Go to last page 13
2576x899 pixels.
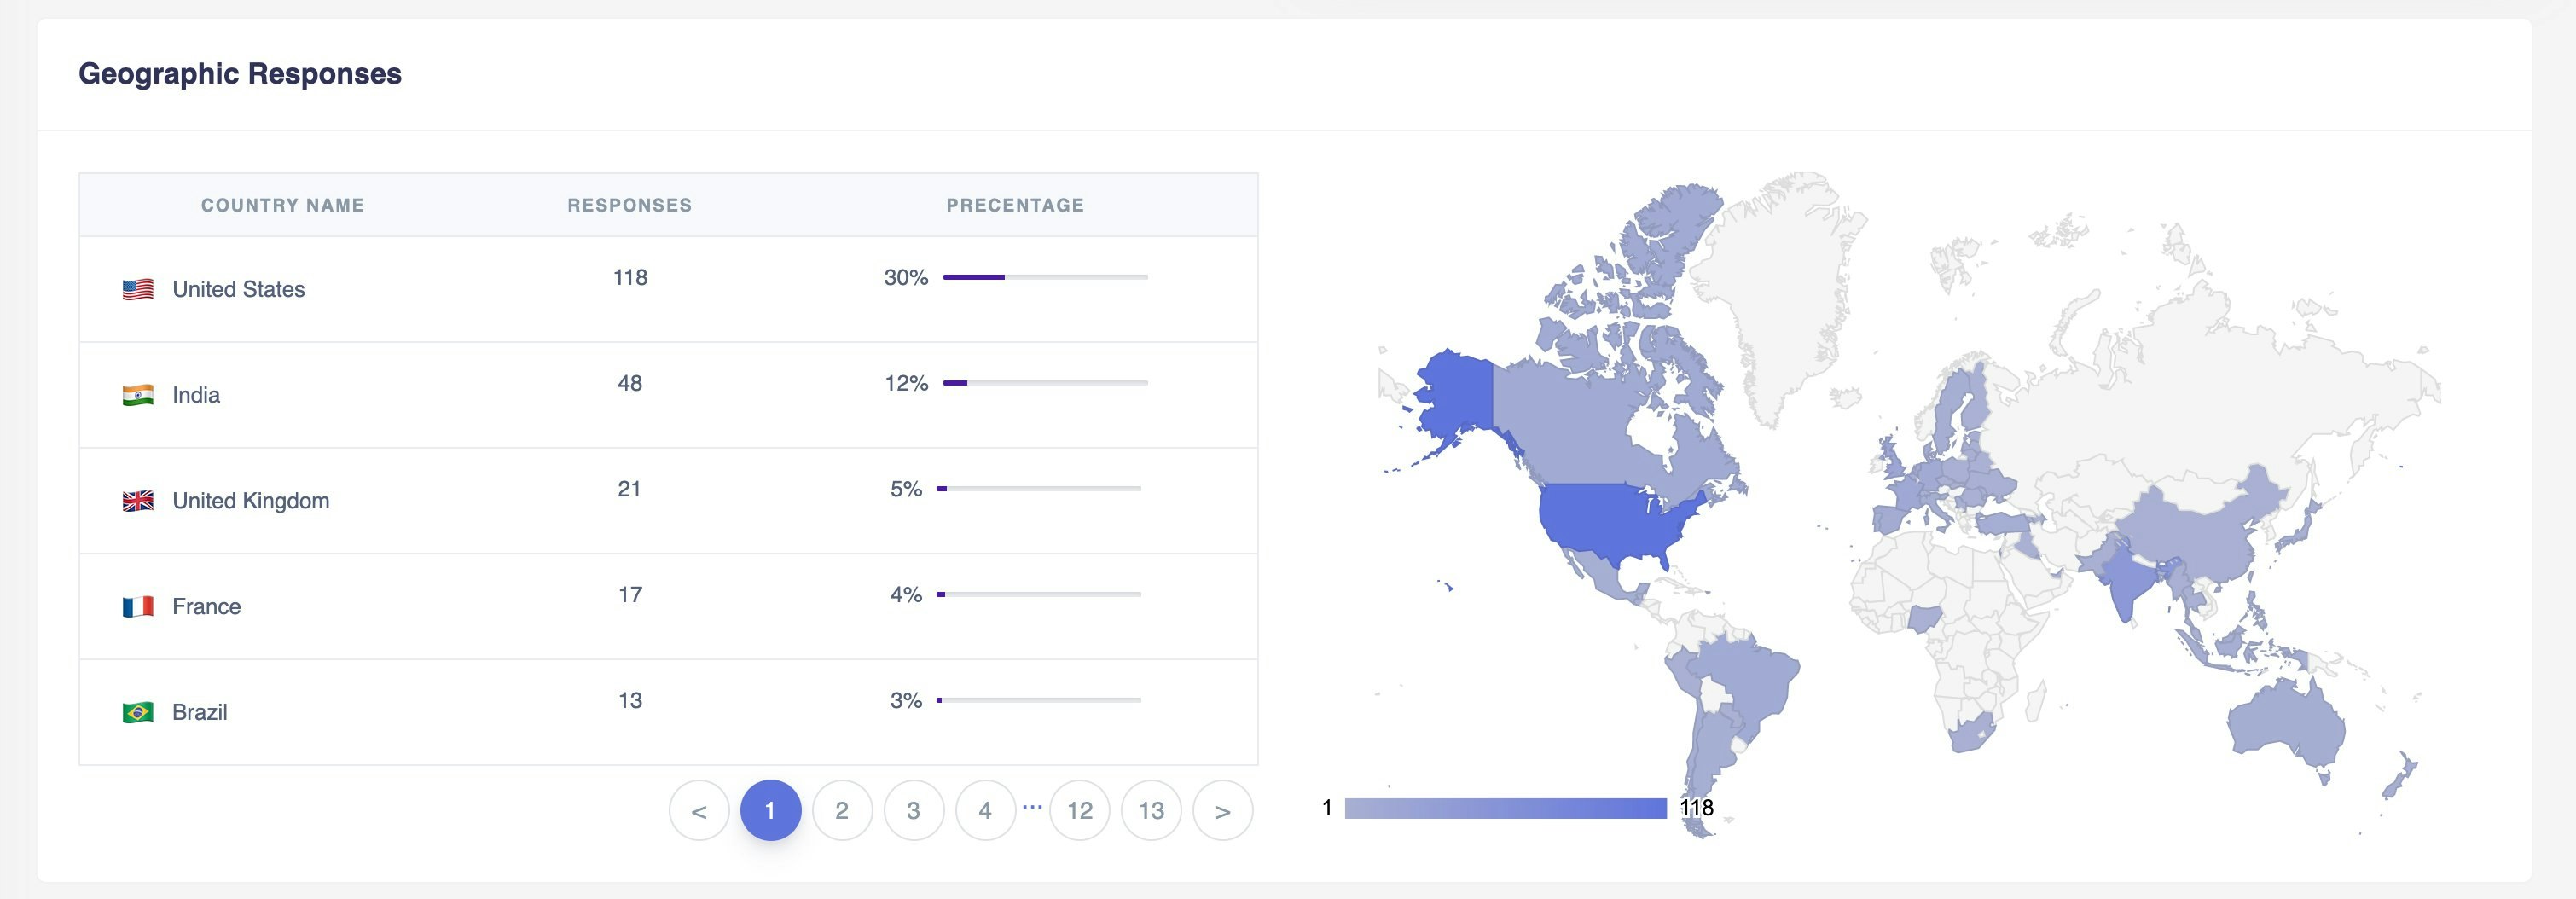(1152, 810)
